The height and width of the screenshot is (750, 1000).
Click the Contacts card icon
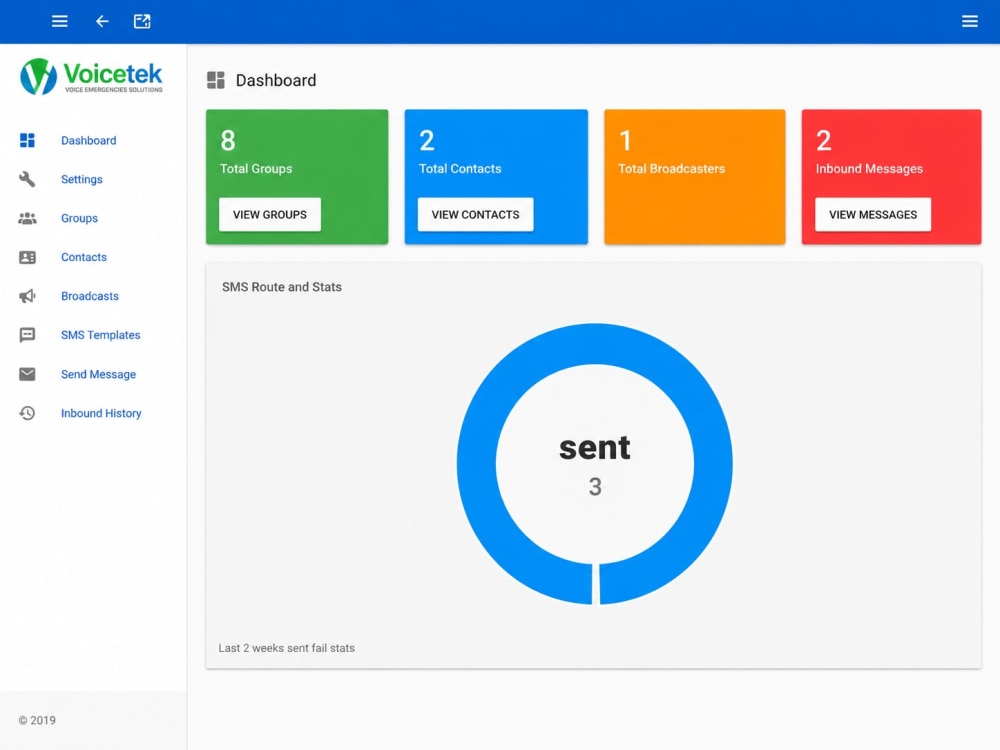[x=27, y=257]
